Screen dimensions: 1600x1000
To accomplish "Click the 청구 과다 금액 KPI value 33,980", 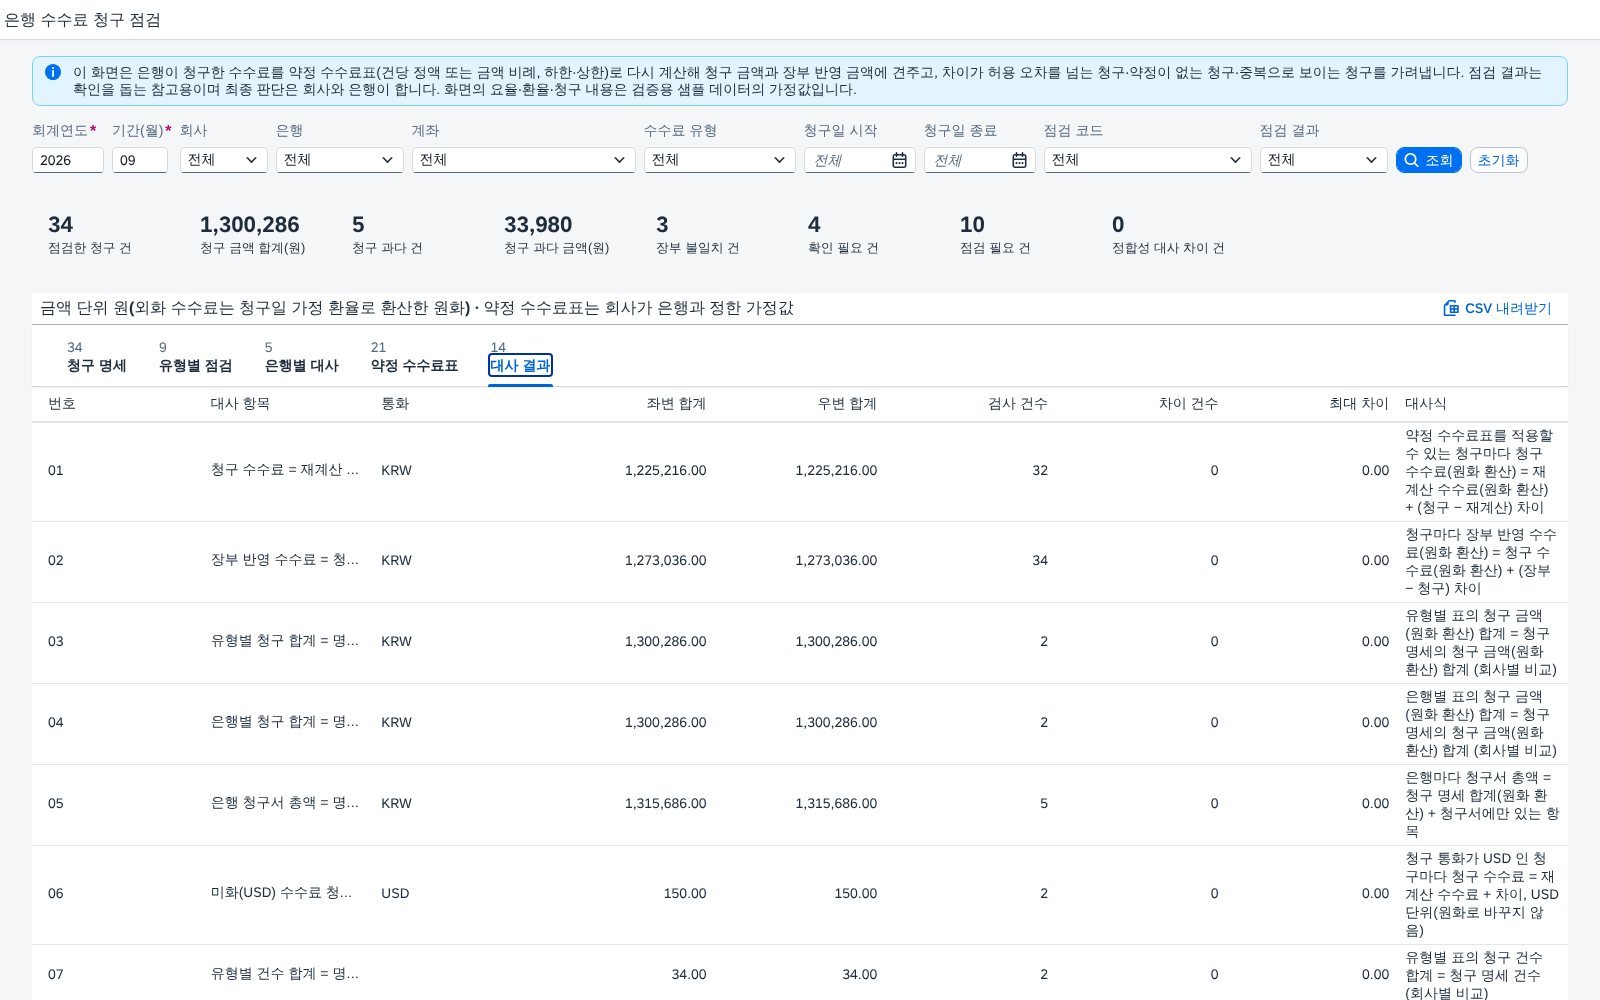I will pyautogui.click(x=538, y=225).
